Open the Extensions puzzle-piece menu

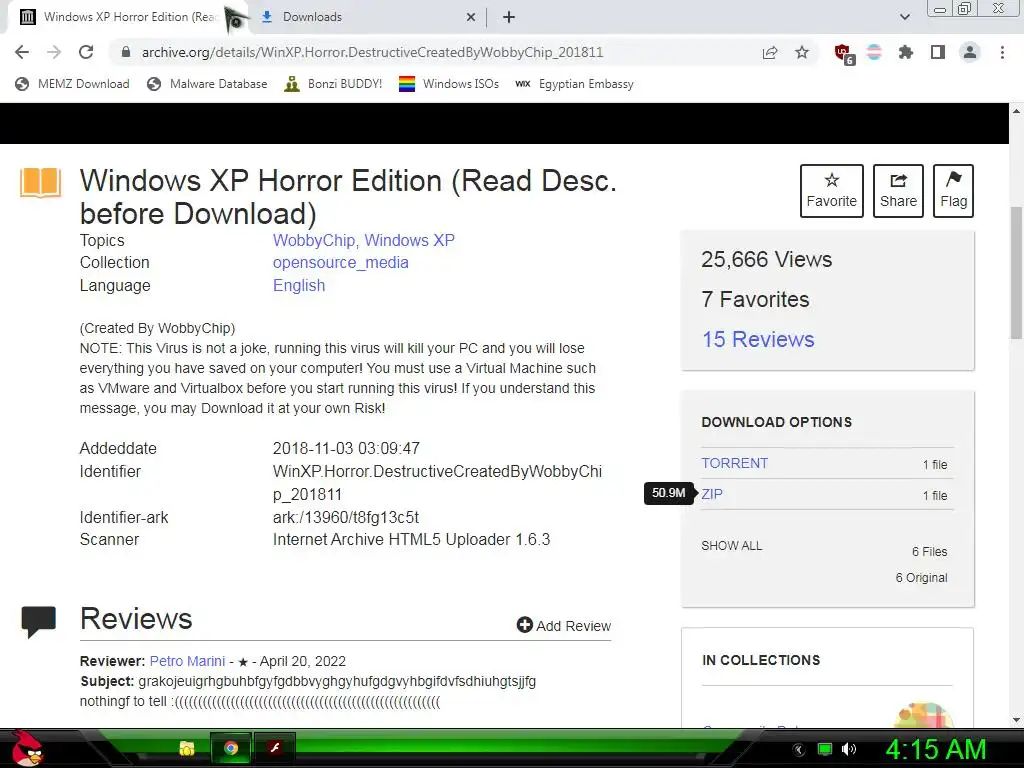point(906,52)
